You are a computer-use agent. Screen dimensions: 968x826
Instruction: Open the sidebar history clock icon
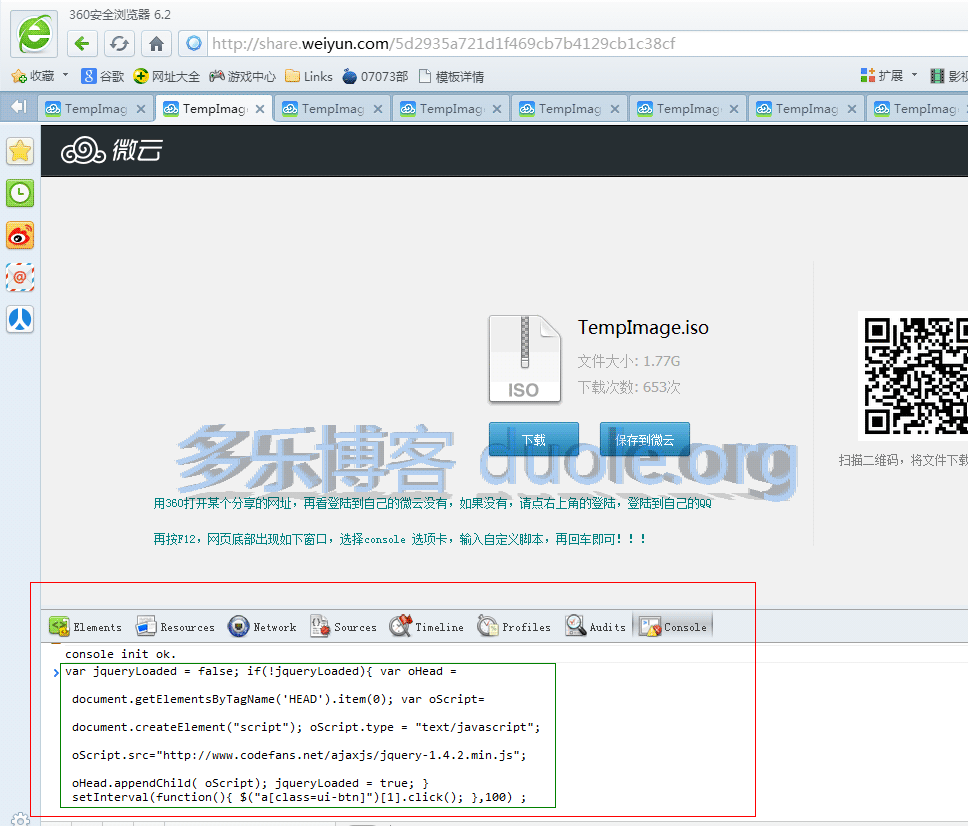[x=20, y=193]
